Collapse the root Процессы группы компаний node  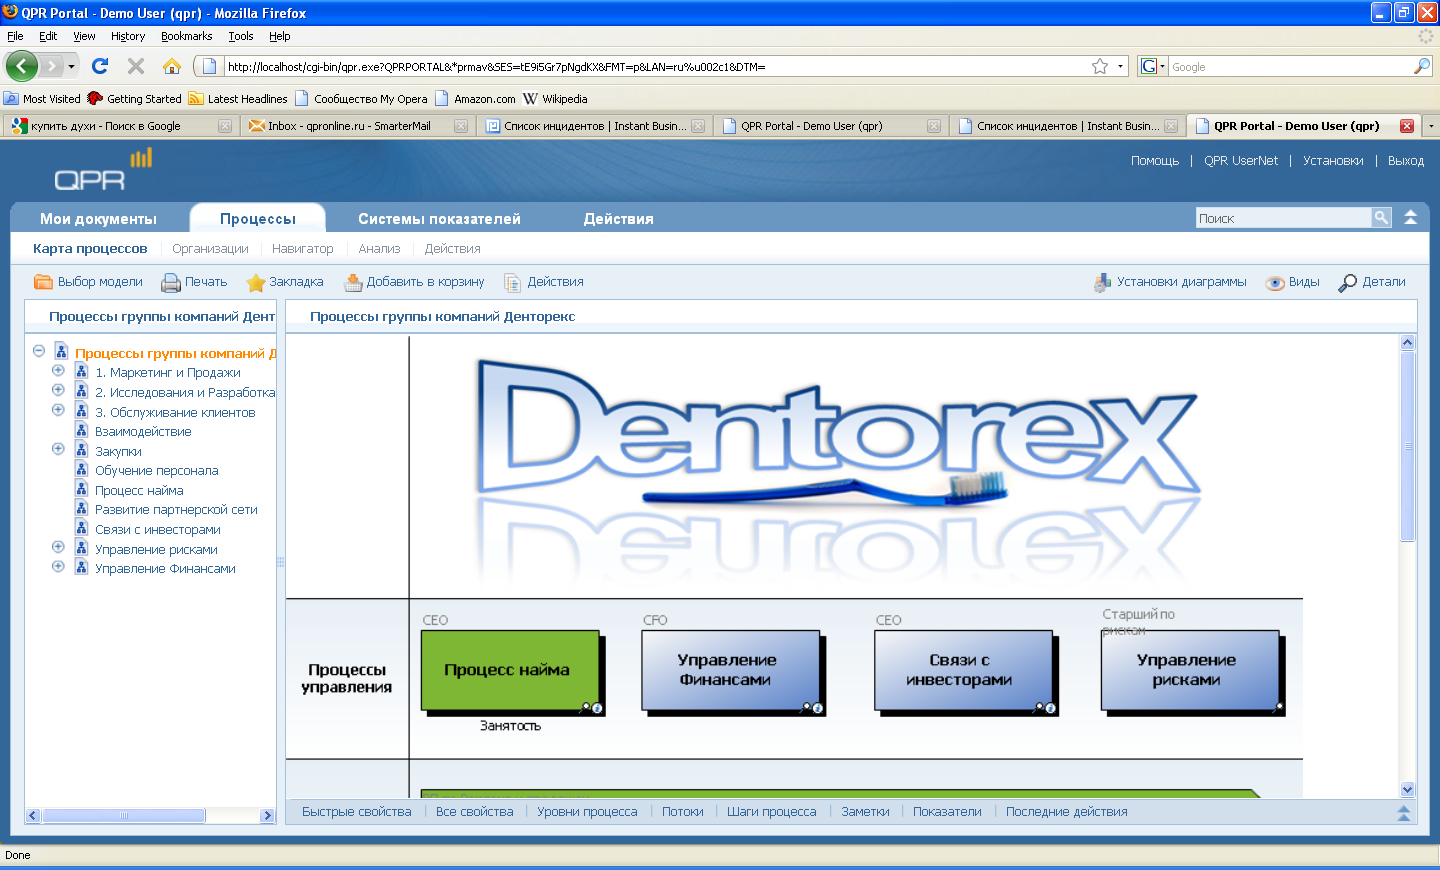tap(39, 351)
